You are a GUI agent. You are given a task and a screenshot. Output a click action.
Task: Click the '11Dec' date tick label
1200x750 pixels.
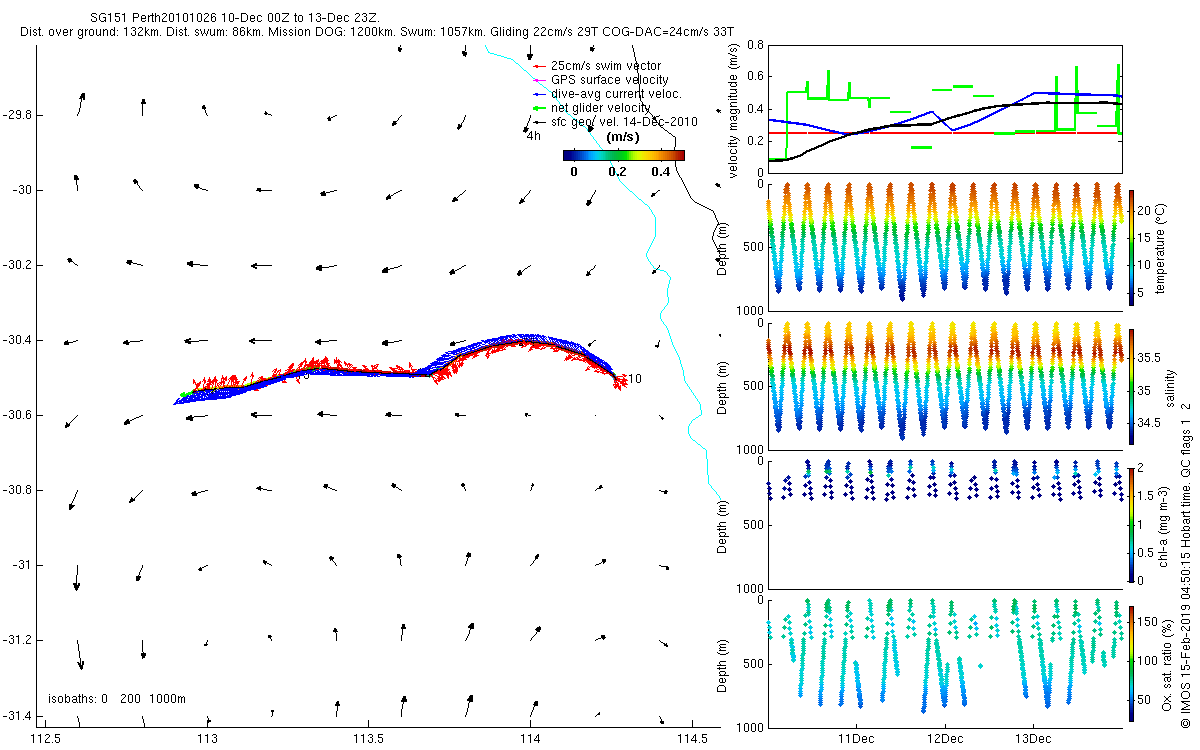tap(856, 739)
